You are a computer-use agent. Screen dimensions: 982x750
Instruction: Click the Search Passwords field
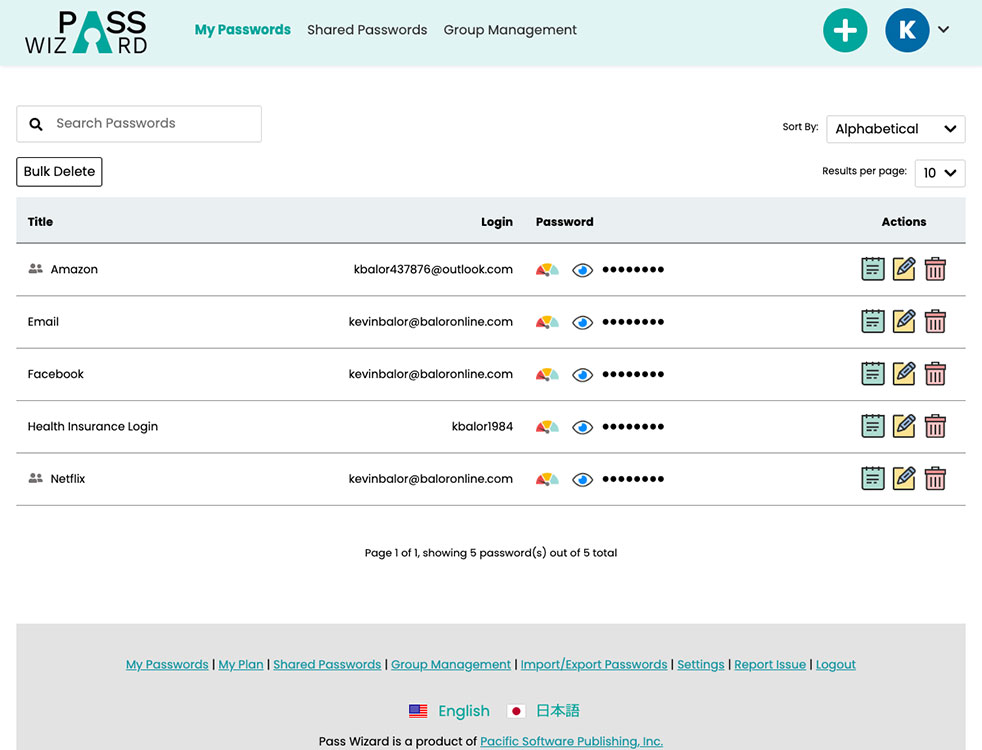pos(139,124)
